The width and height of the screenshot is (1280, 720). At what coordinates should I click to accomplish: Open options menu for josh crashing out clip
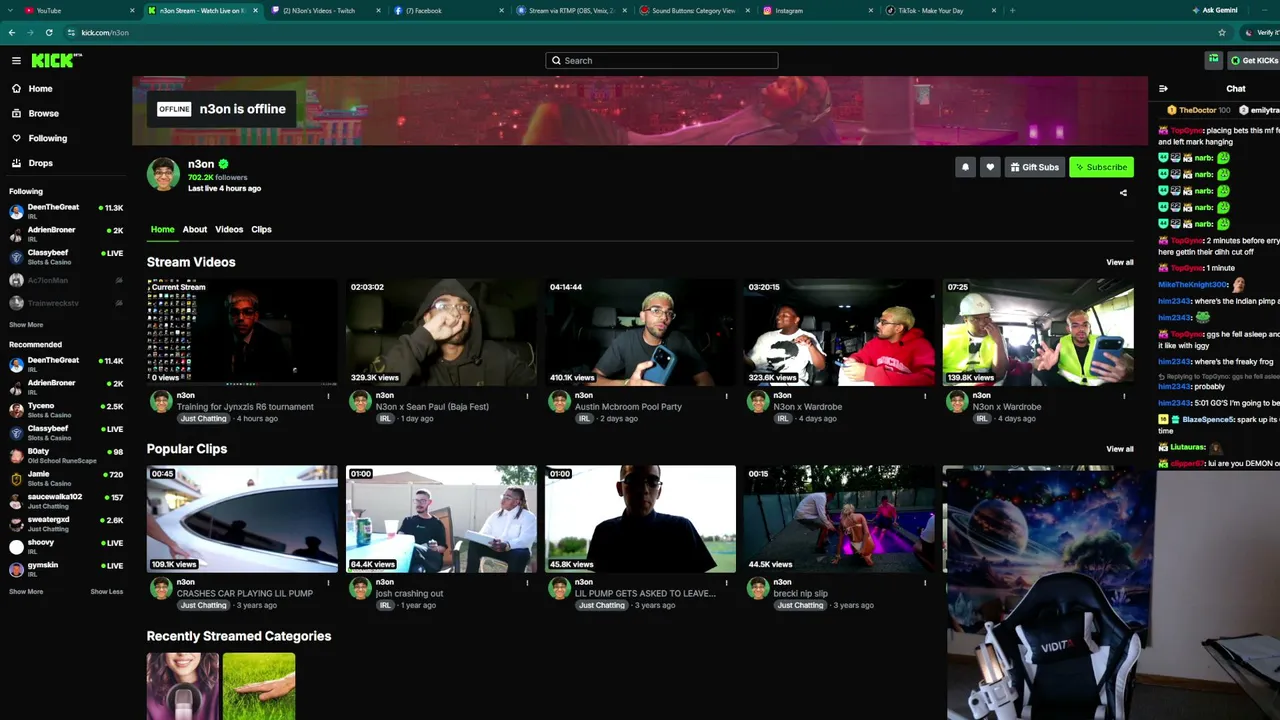coord(527,582)
